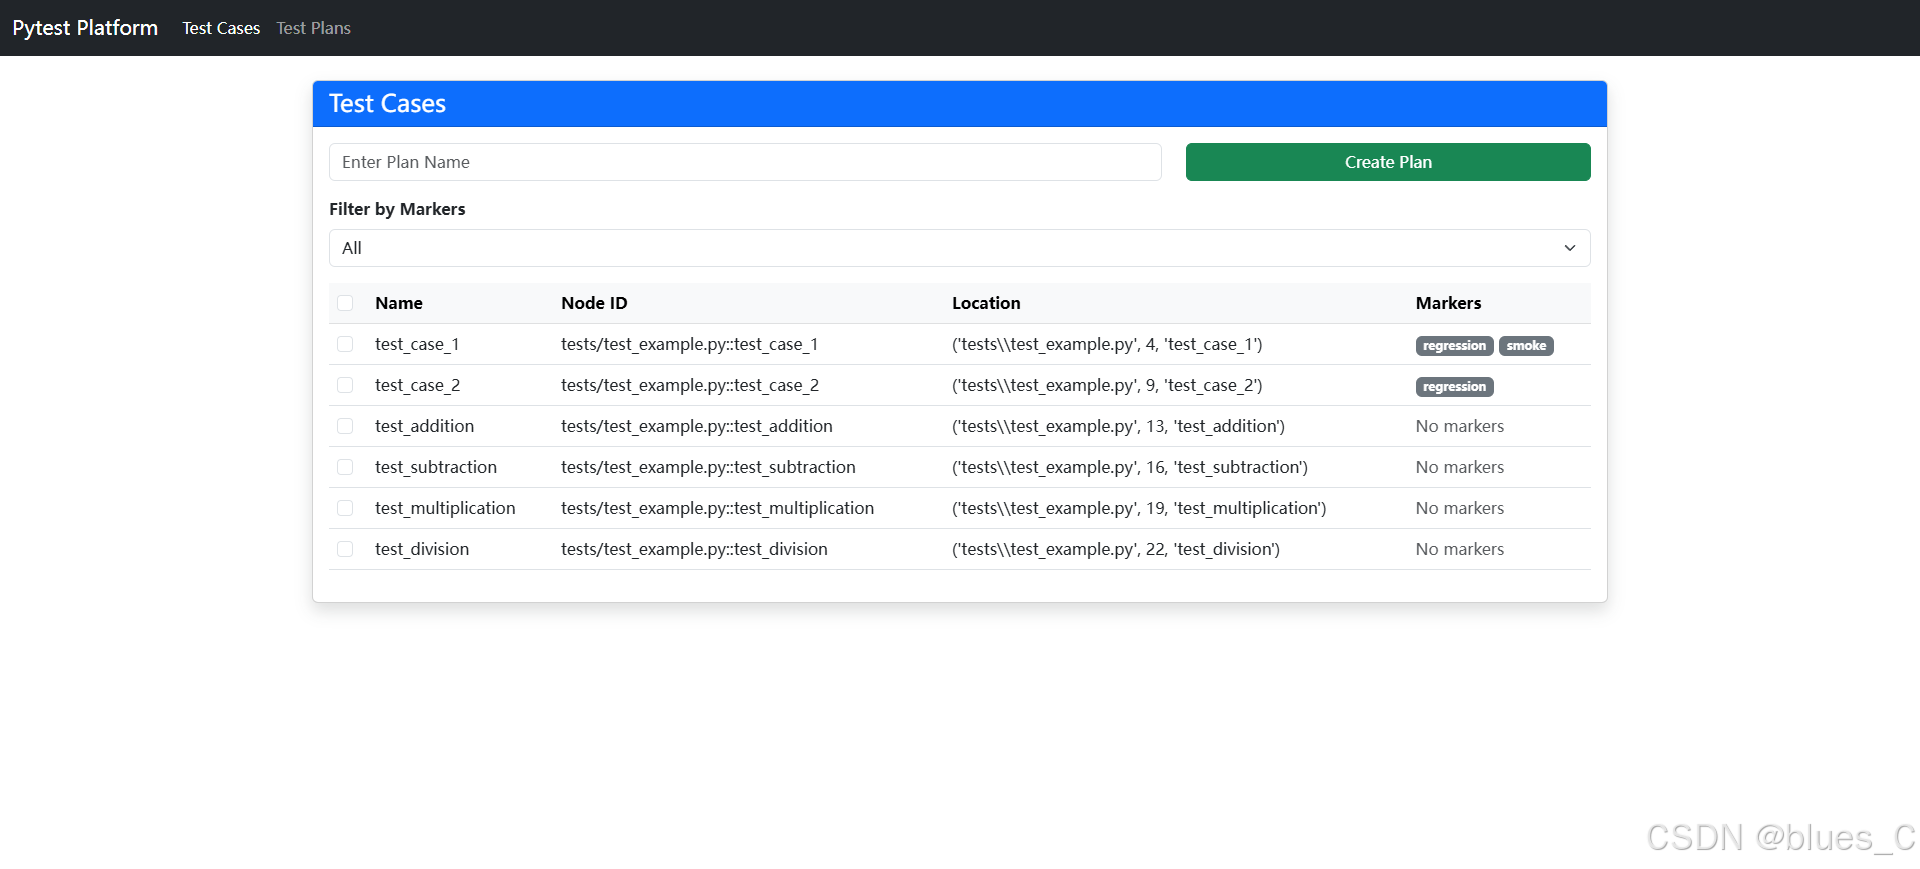The height and width of the screenshot is (869, 1920).
Task: Tick the test_division row checkbox
Action: pos(345,549)
